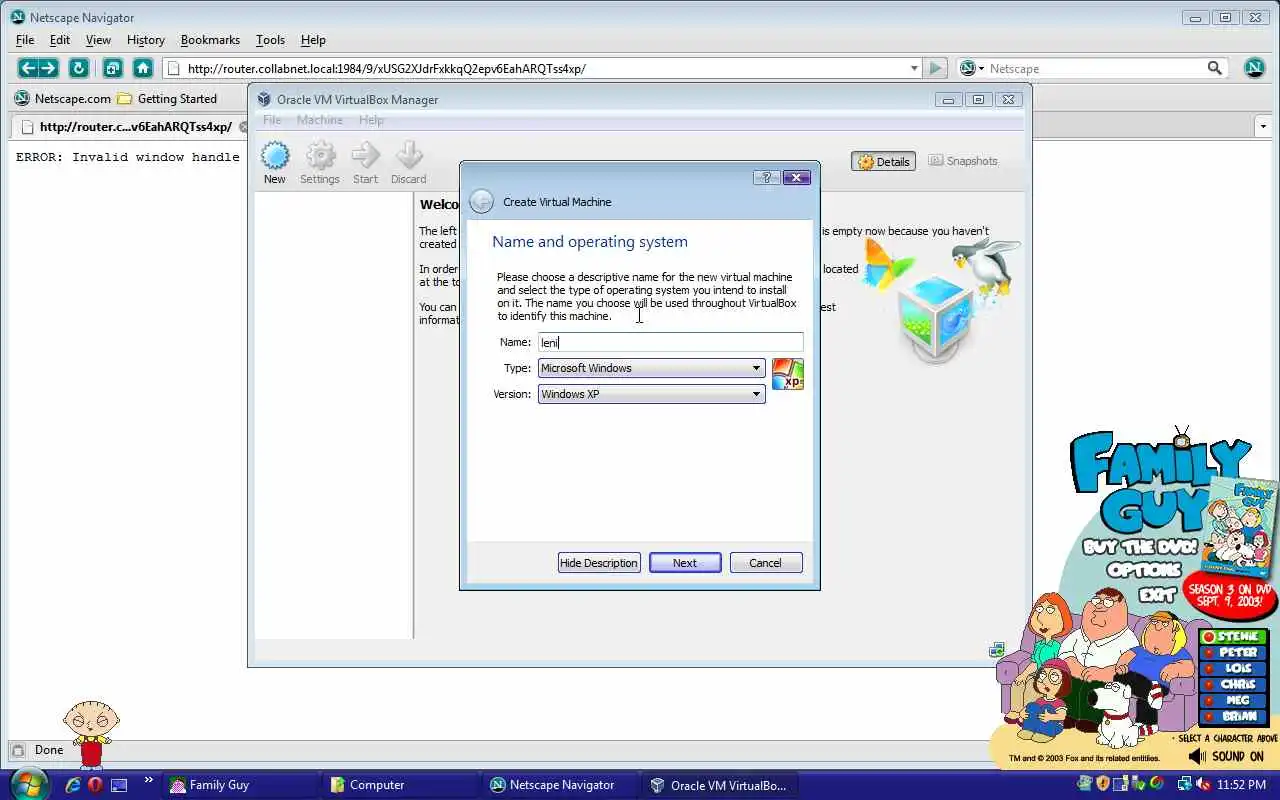
Task: Go to Netscape Home page
Action: [143, 68]
